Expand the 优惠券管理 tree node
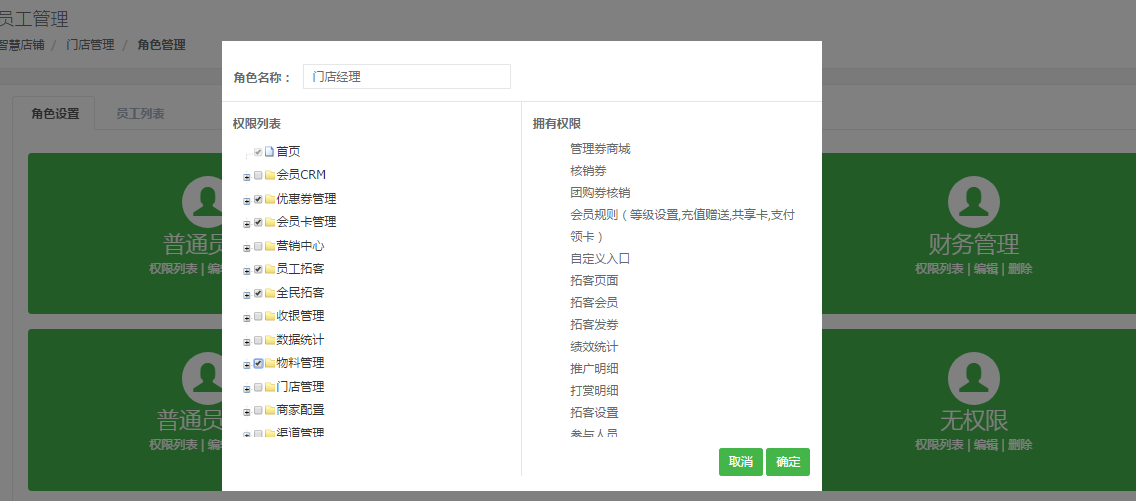Image resolution: width=1136 pixels, height=501 pixels. tap(247, 201)
